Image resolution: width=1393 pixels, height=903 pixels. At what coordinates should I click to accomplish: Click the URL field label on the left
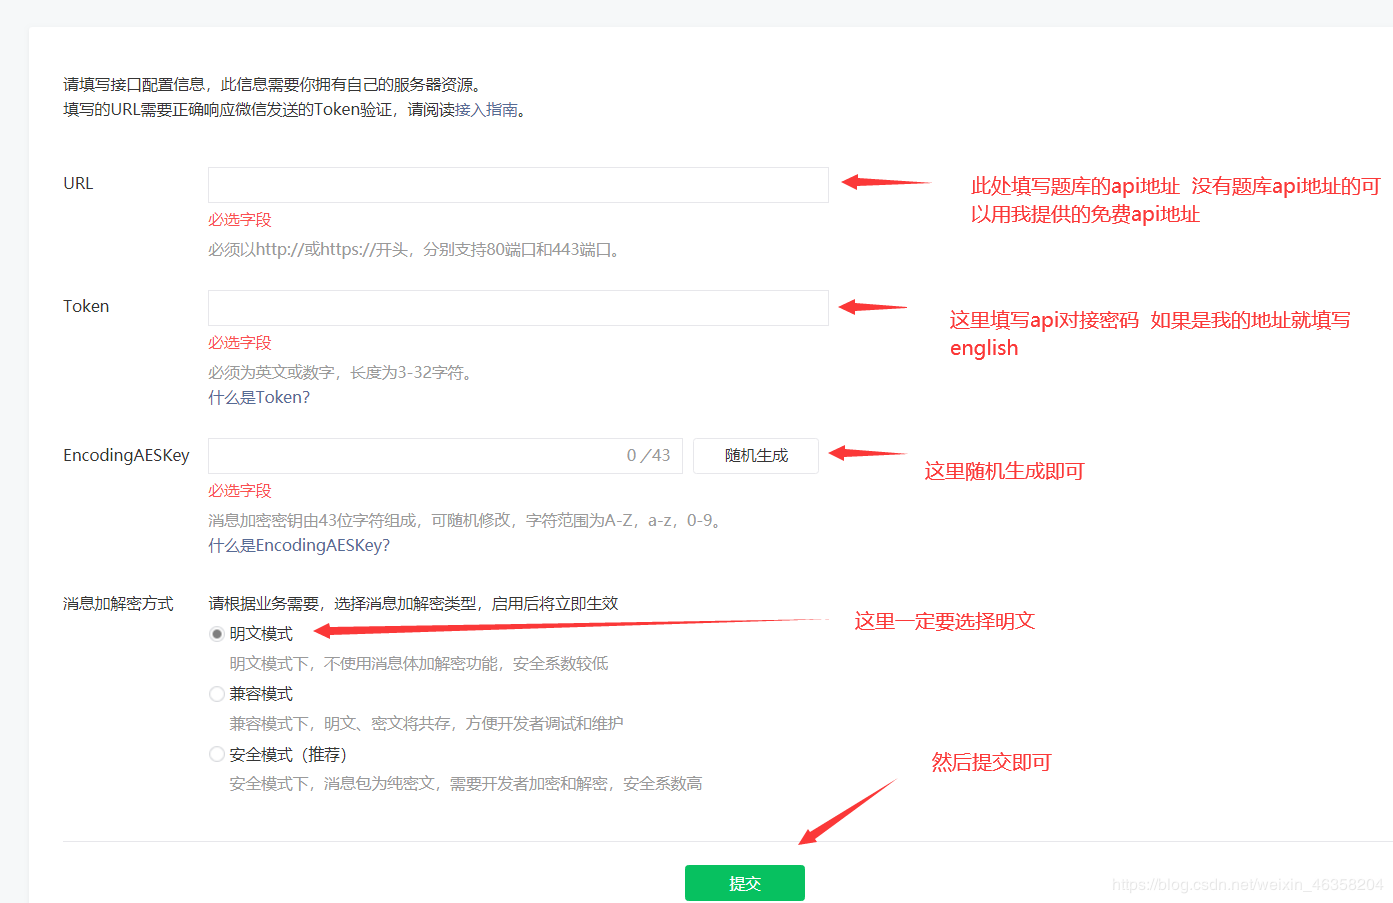click(78, 184)
